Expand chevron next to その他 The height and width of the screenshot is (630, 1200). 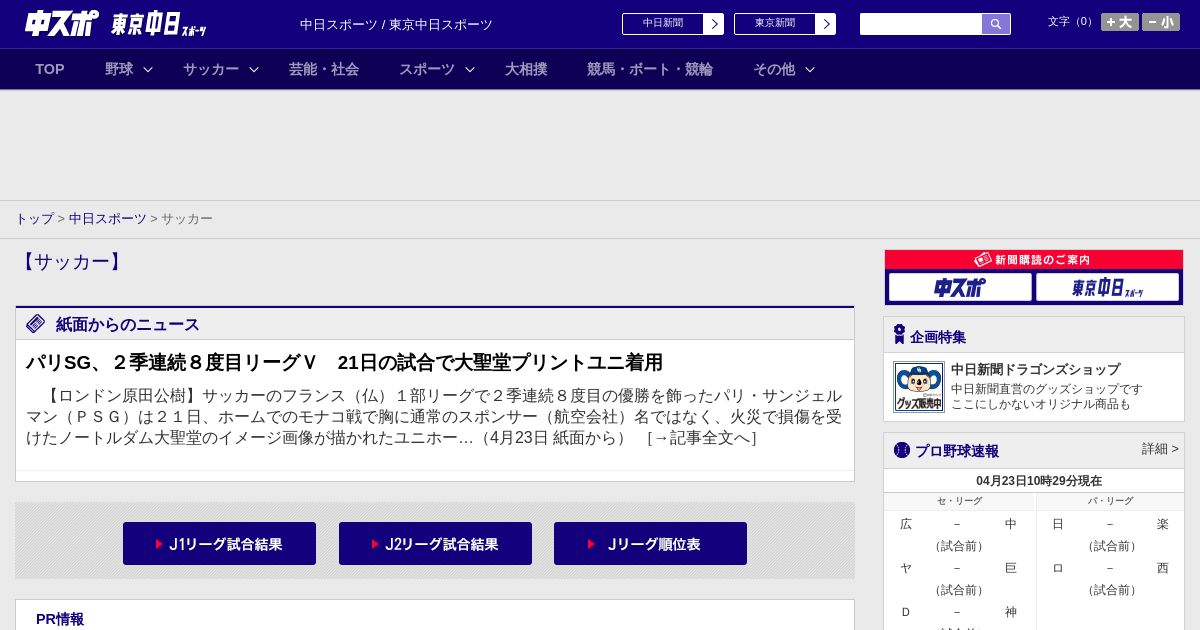[x=810, y=69]
